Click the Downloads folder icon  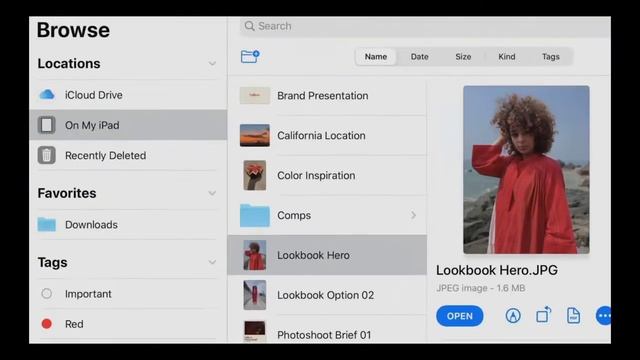pyautogui.click(x=47, y=224)
